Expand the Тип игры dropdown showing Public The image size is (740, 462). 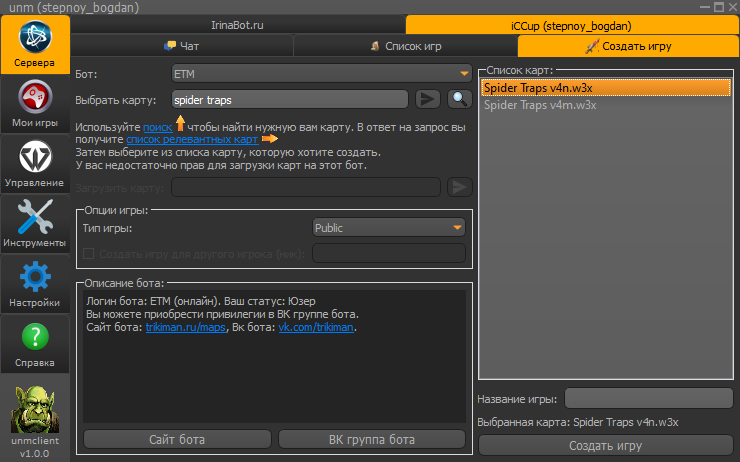[388, 228]
